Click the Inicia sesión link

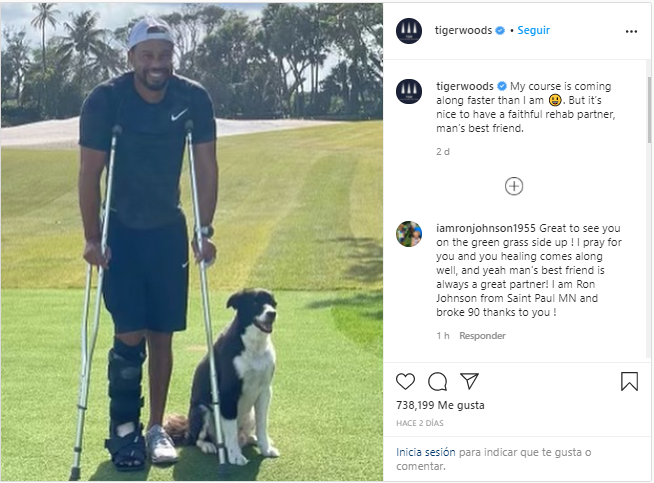tap(425, 452)
